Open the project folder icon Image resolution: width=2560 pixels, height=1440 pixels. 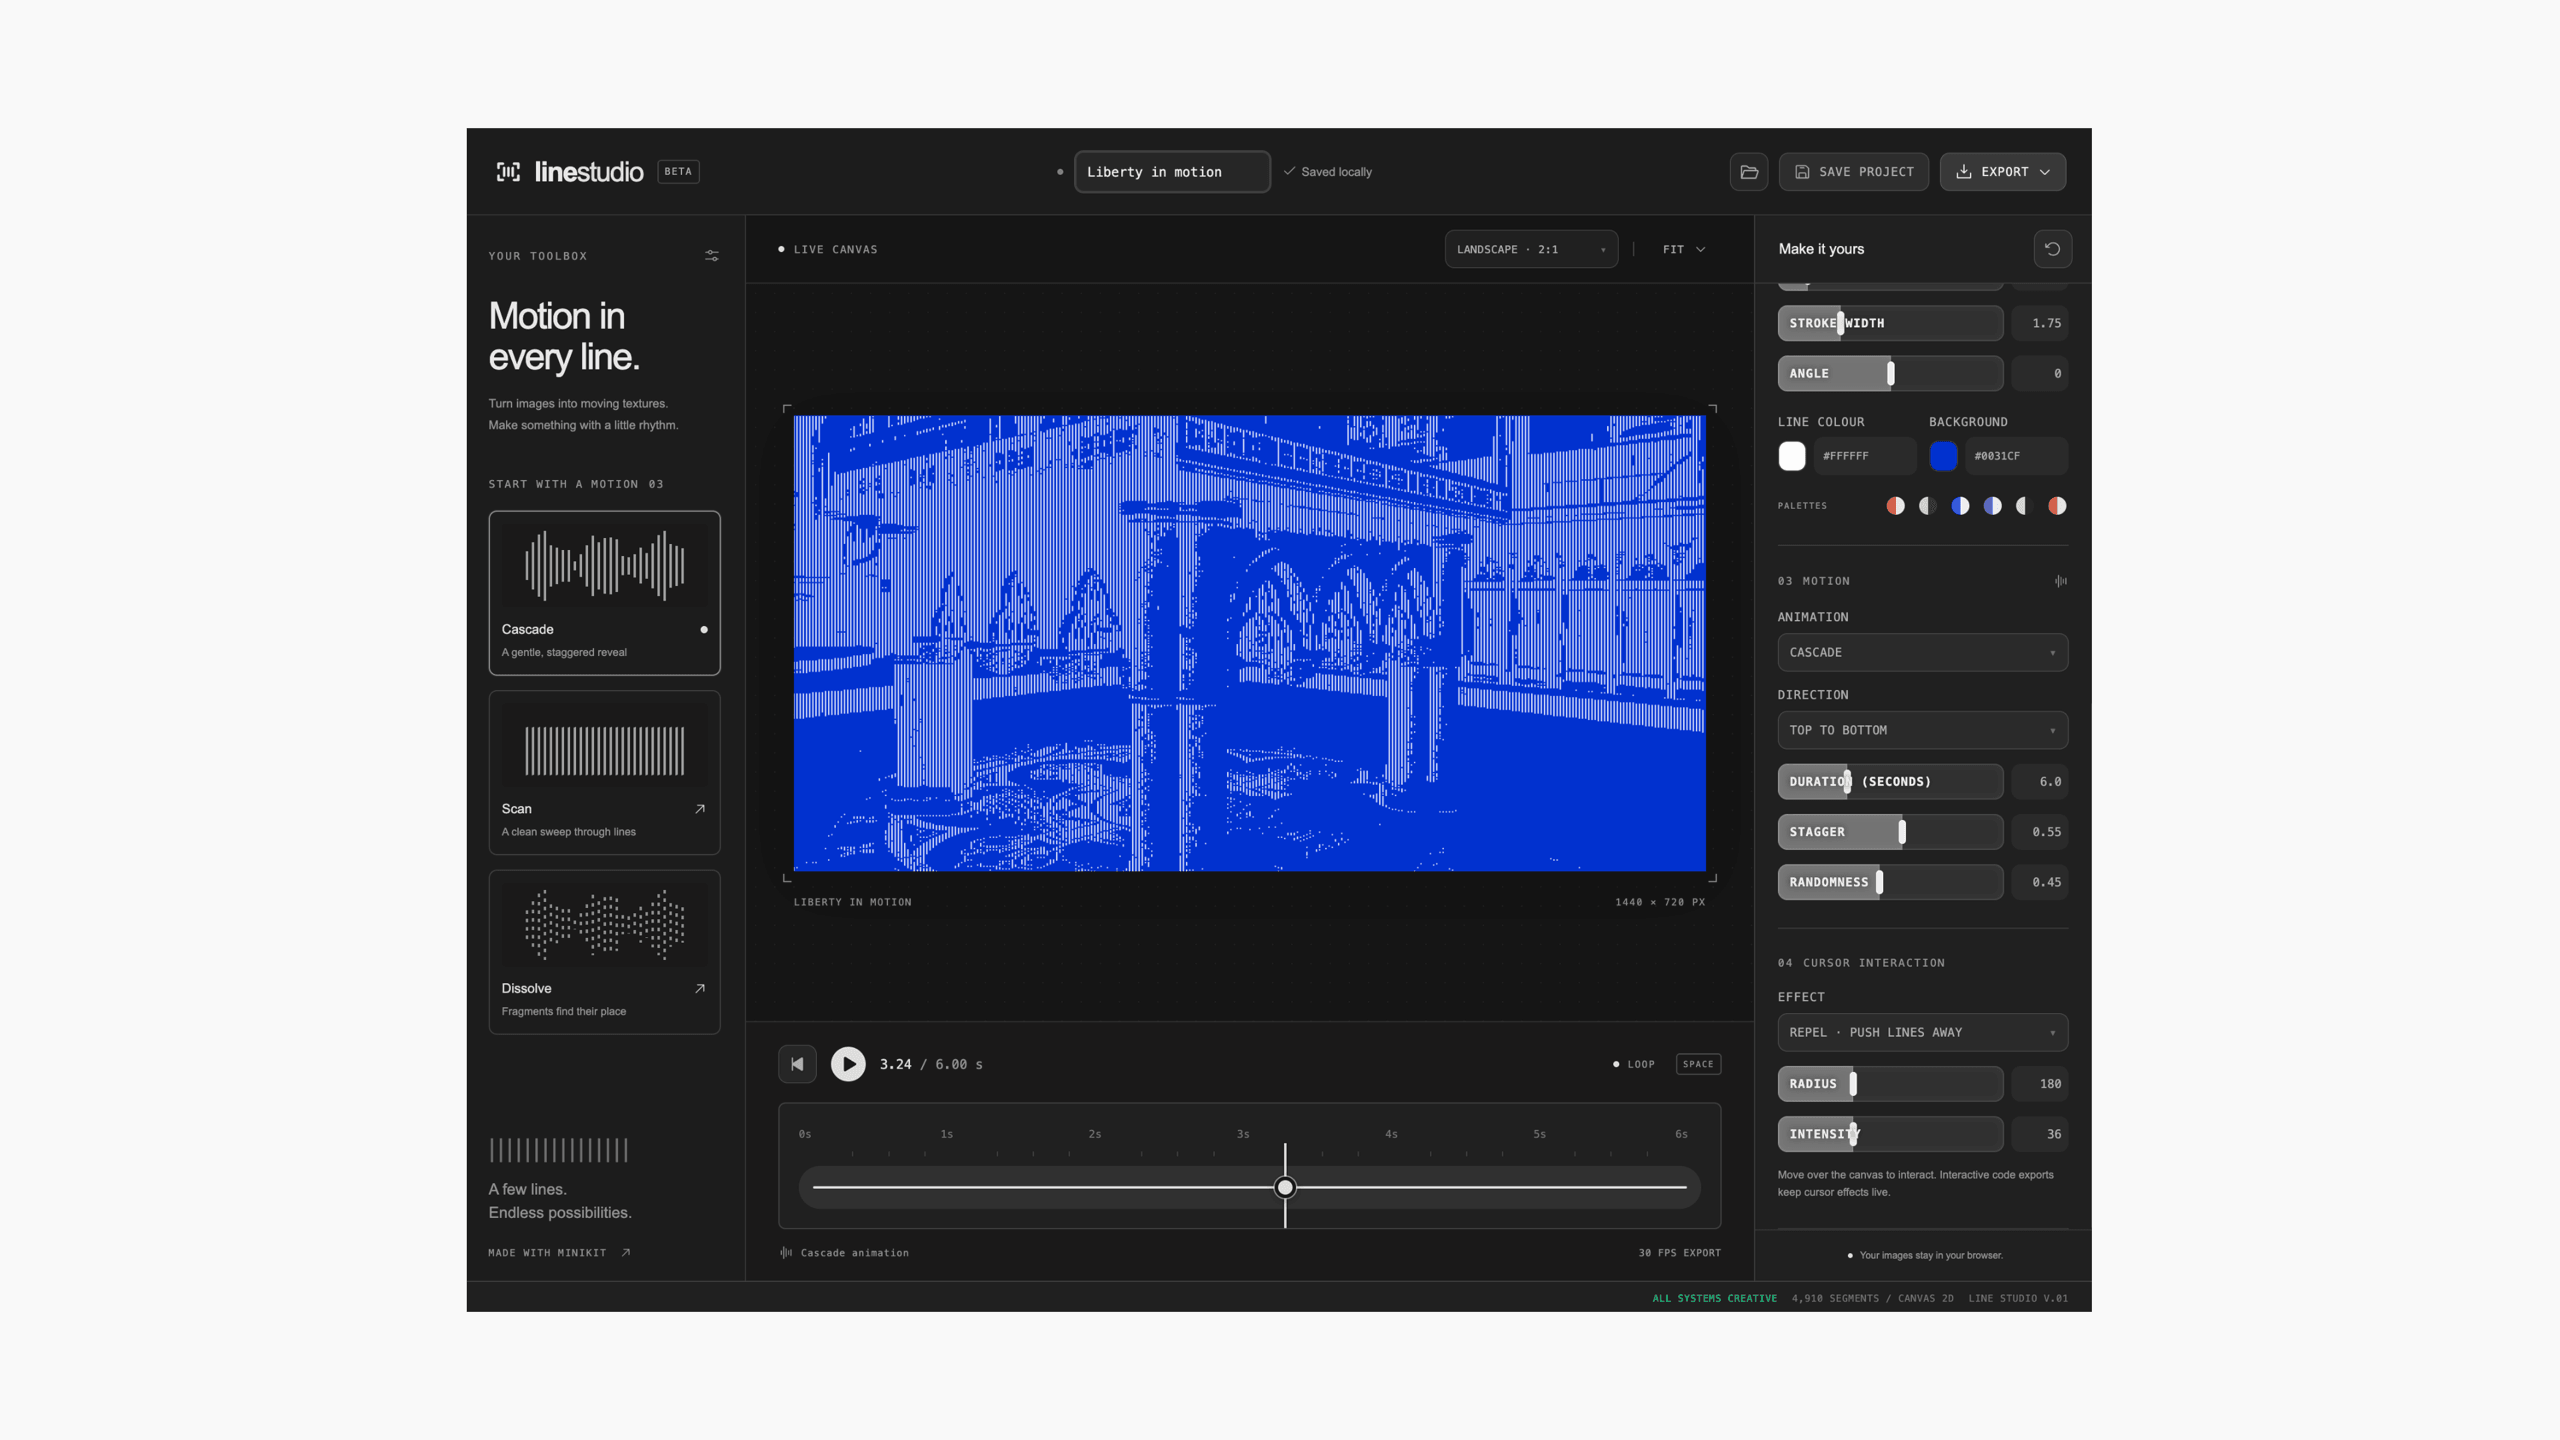[x=1749, y=172]
